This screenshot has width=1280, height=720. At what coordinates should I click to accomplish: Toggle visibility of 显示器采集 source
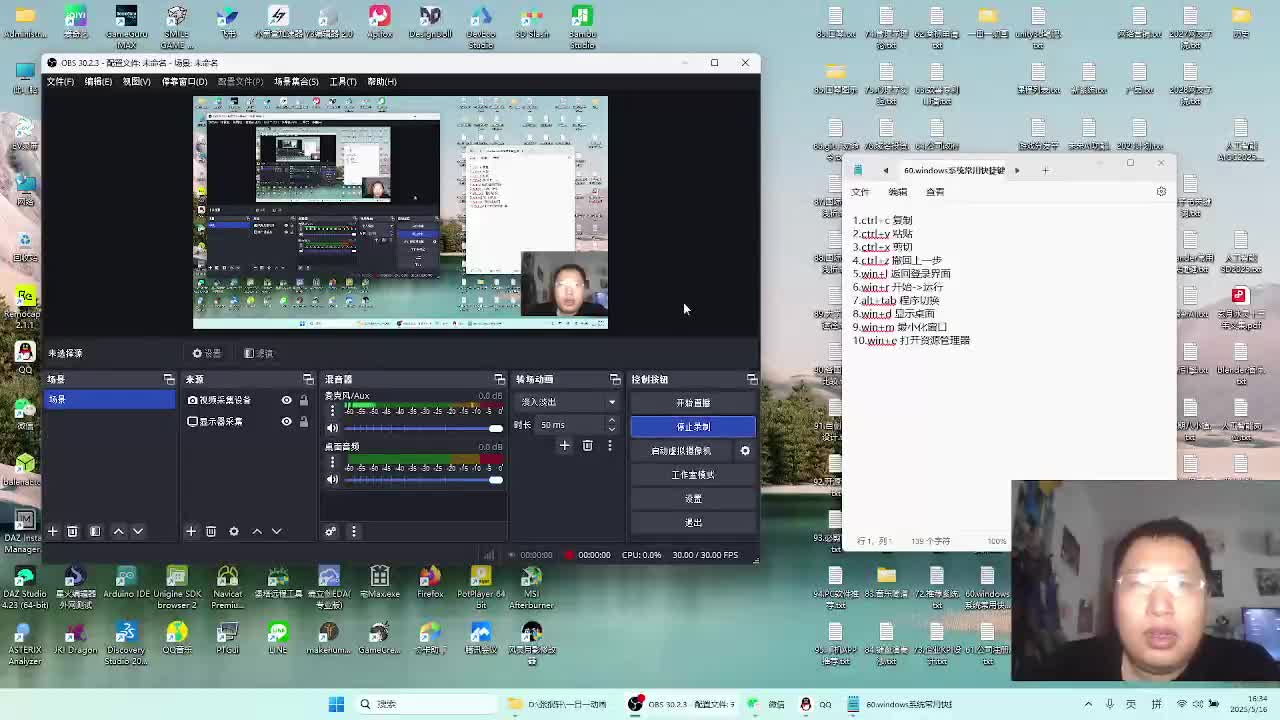[286, 421]
